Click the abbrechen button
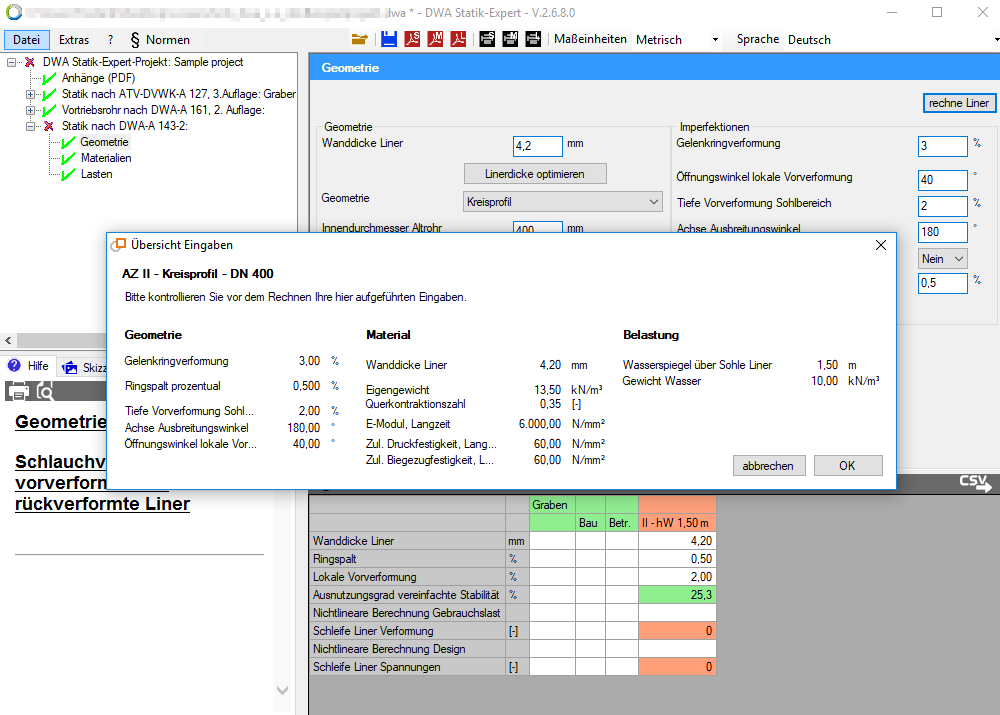Image resolution: width=1000 pixels, height=715 pixels. point(768,466)
